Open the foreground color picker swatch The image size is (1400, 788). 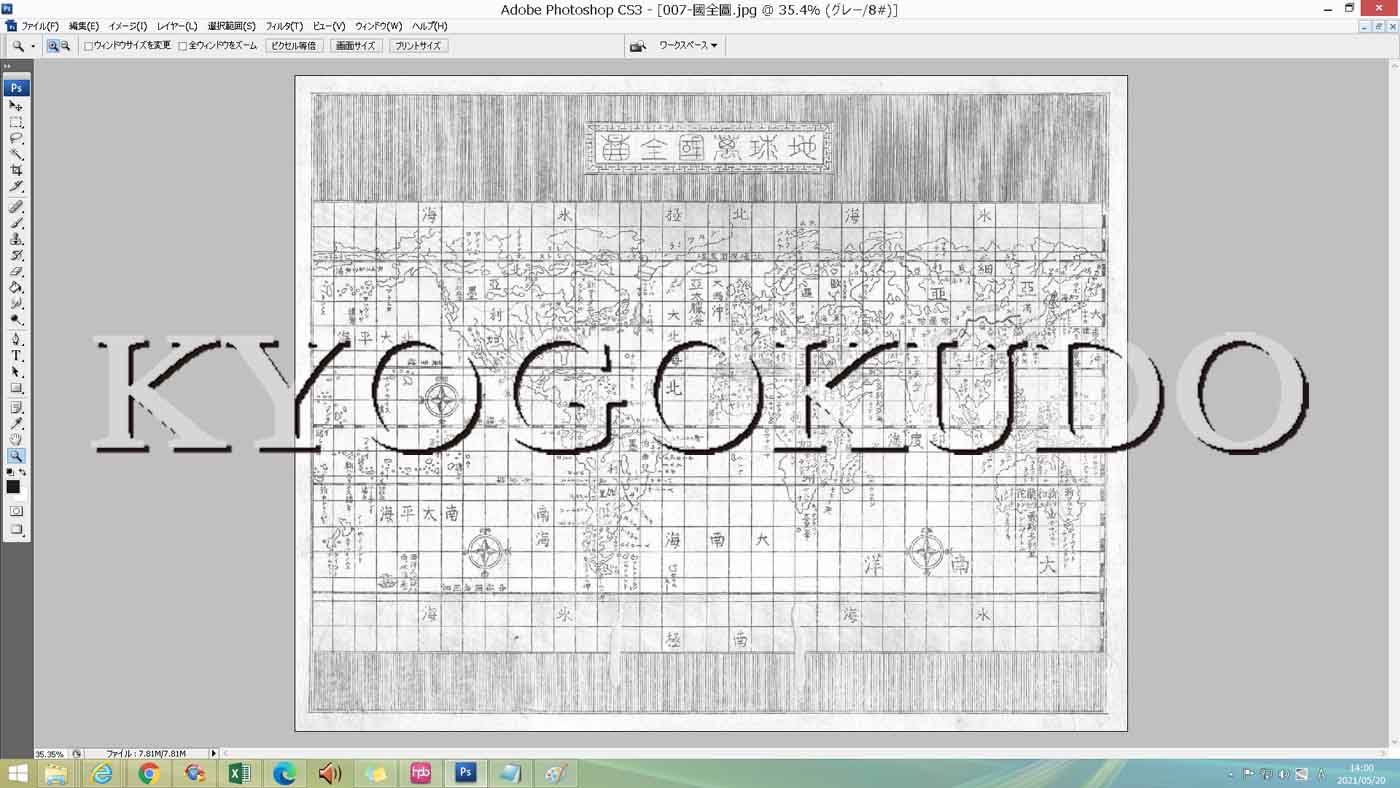pos(13,486)
